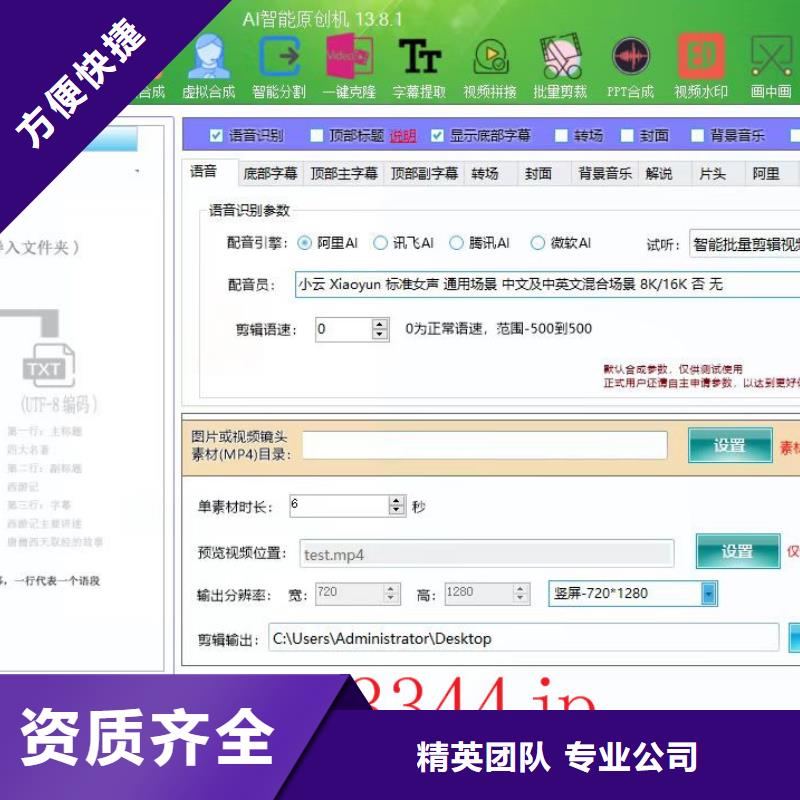The image size is (800, 800).
Task: Enable the 封面 checkbox
Action: 627,135
